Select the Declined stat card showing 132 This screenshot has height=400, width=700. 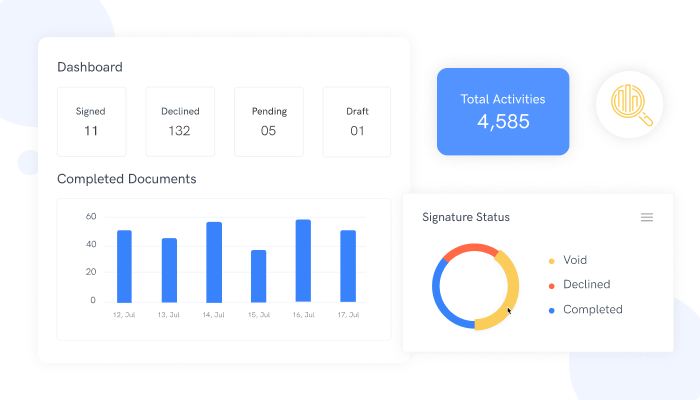(180, 121)
